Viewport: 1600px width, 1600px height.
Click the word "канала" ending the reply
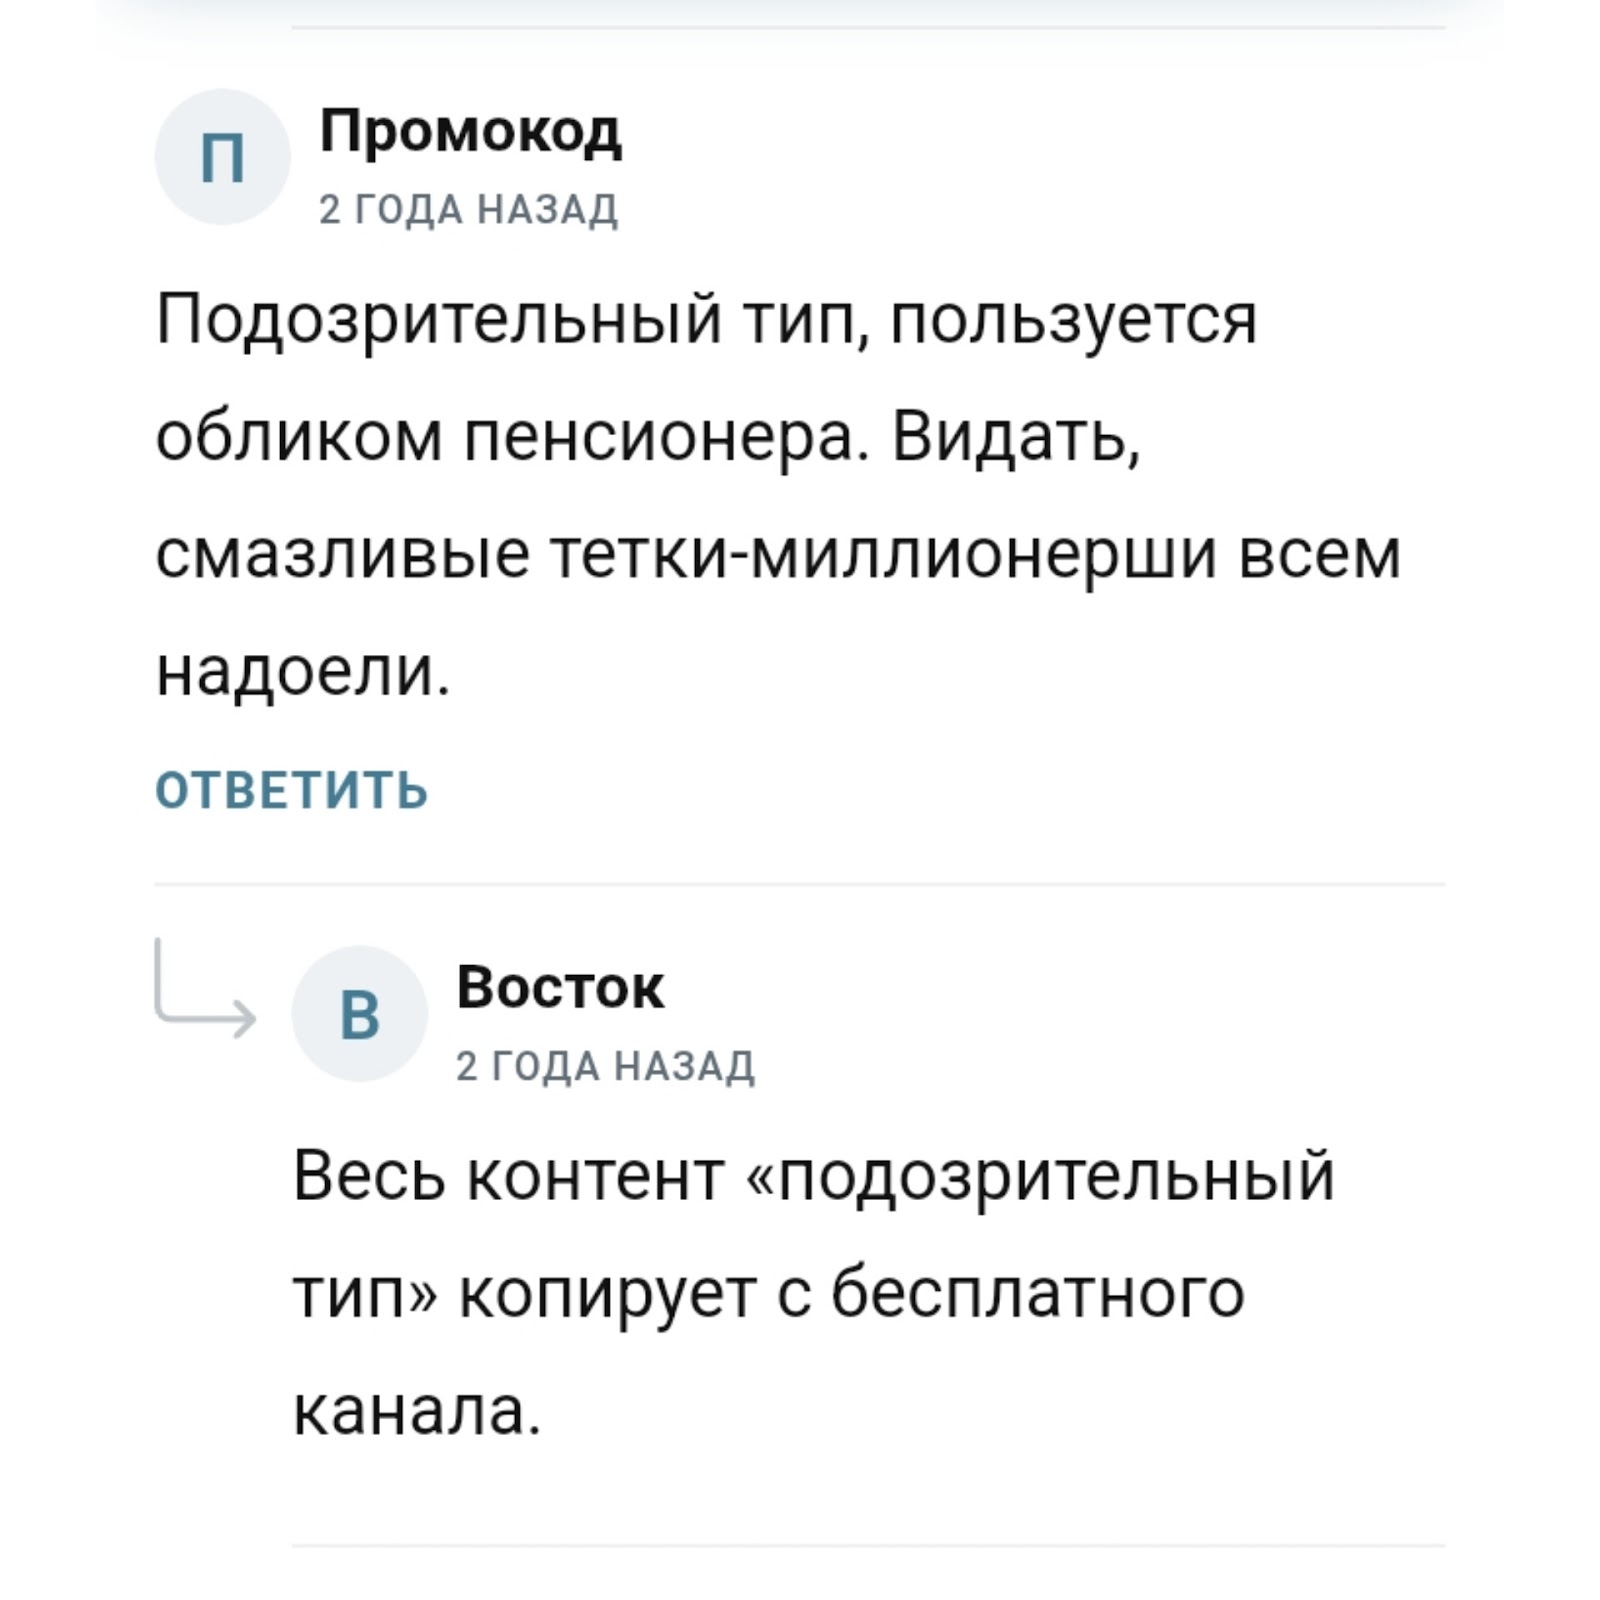pos(415,1409)
